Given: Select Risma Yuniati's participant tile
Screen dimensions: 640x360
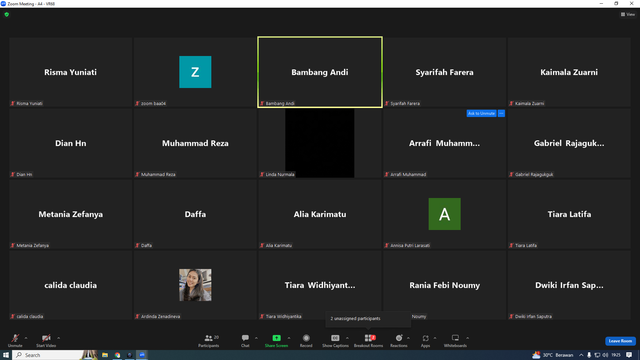Looking at the screenshot, I should pyautogui.click(x=71, y=72).
